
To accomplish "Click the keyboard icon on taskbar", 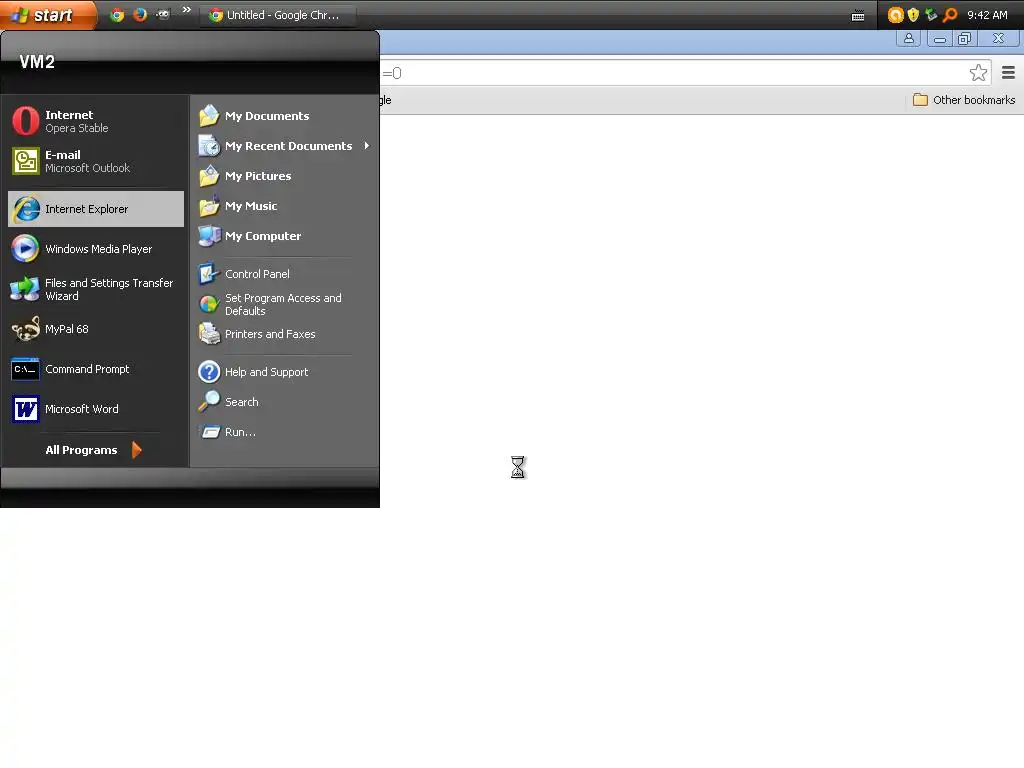I will click(858, 16).
